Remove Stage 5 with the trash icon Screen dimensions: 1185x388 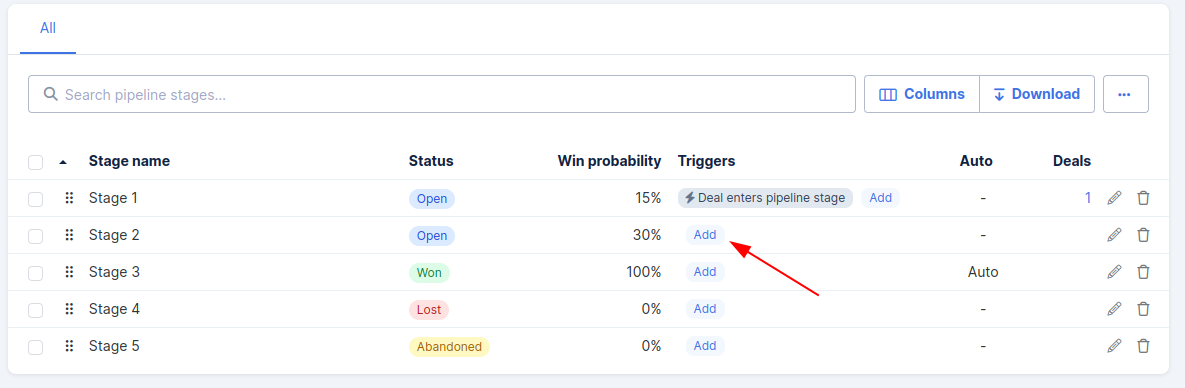(1143, 346)
